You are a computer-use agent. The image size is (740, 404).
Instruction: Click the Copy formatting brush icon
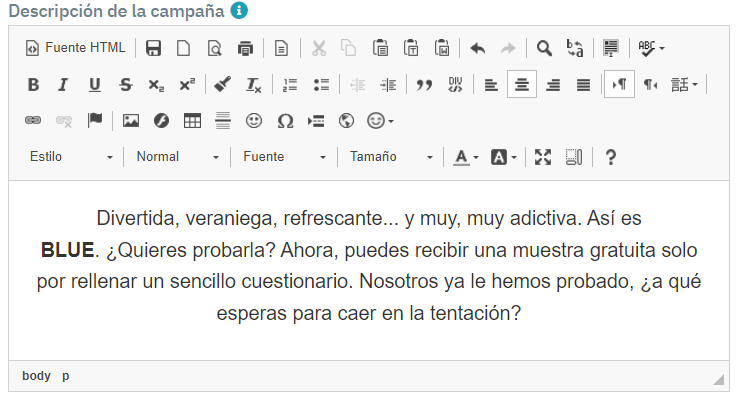pyautogui.click(x=222, y=85)
